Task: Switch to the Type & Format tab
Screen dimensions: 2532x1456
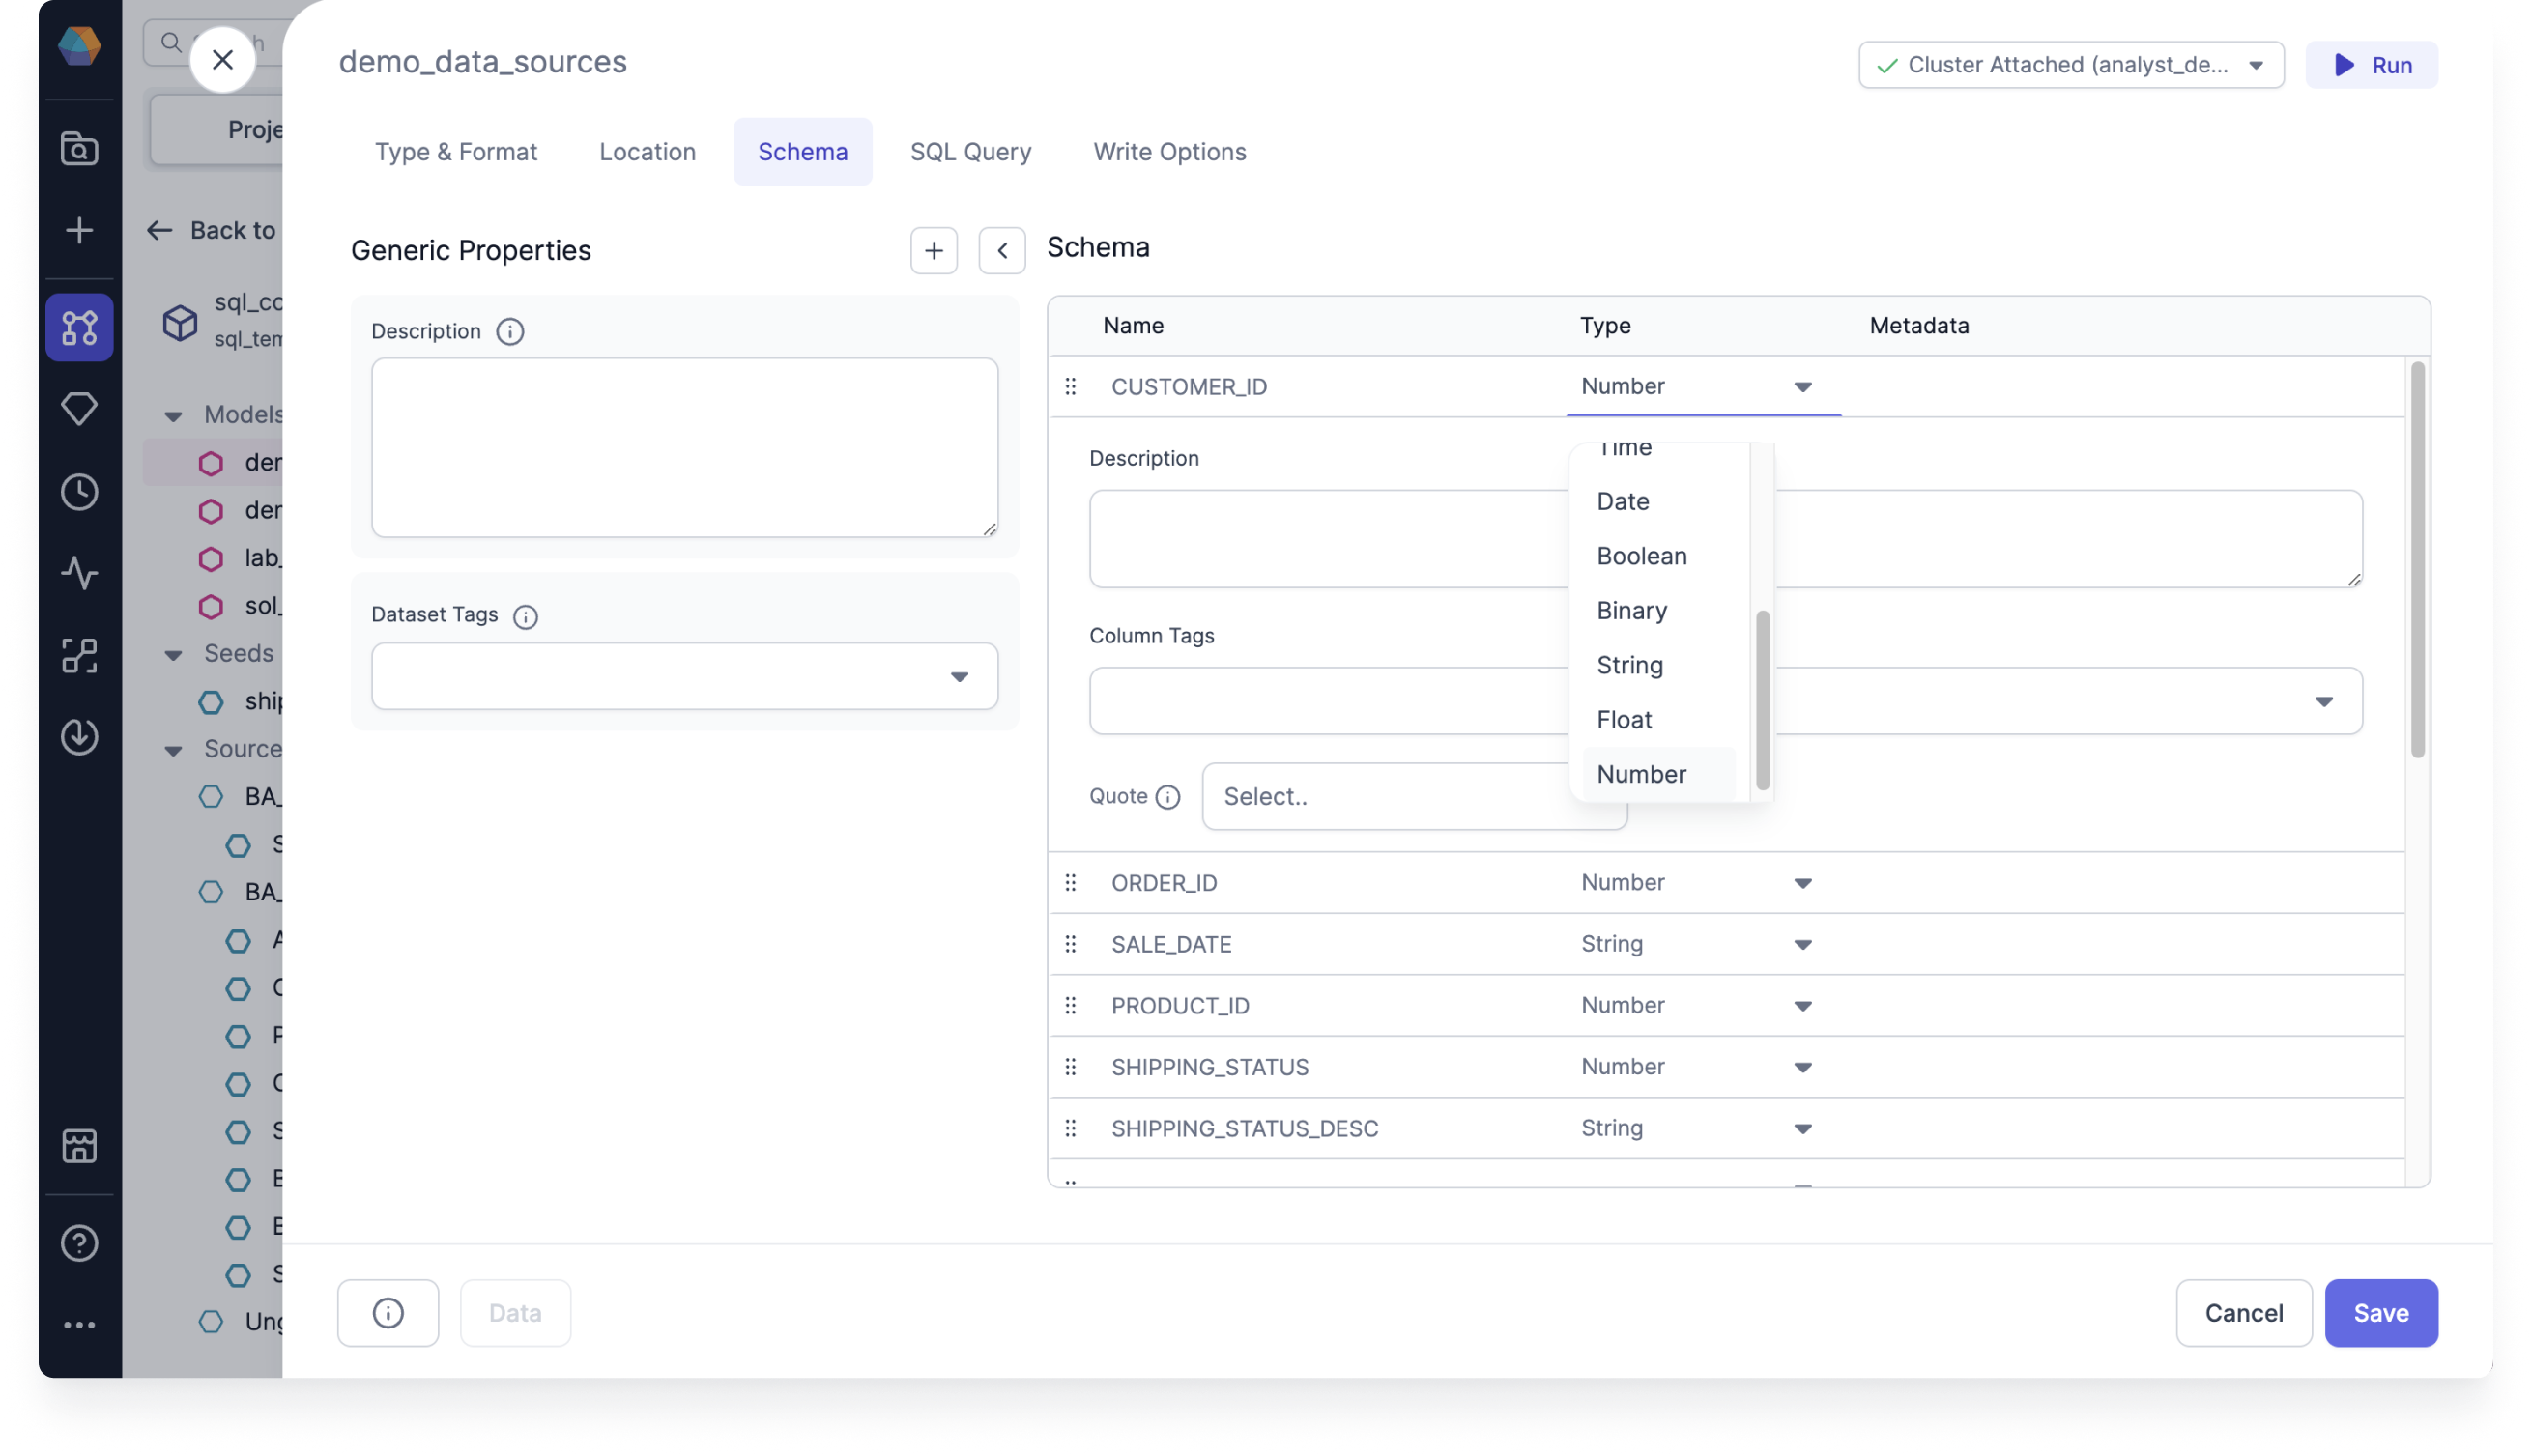Action: tap(455, 152)
